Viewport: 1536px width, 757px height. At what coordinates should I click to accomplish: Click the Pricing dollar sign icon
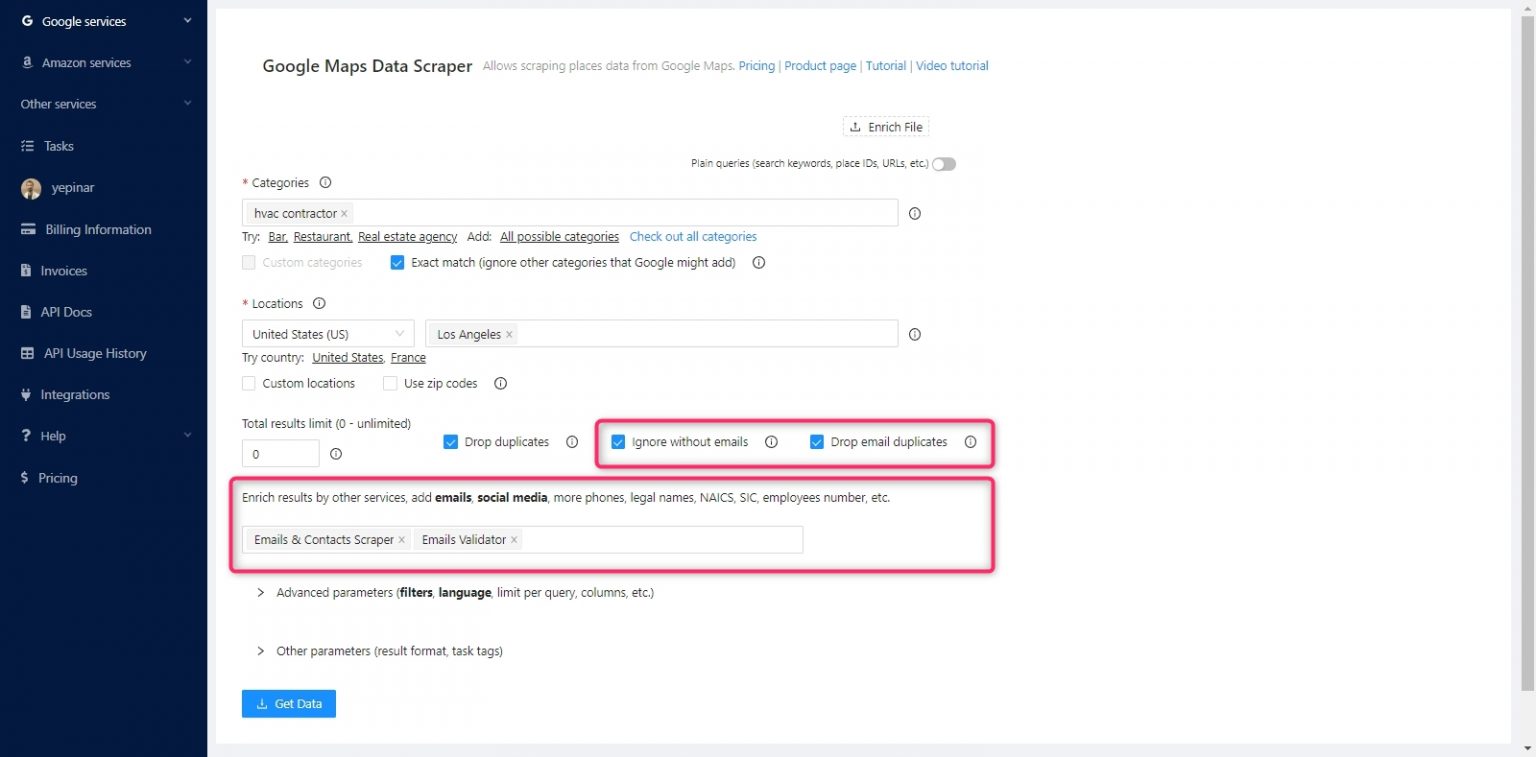(28, 478)
